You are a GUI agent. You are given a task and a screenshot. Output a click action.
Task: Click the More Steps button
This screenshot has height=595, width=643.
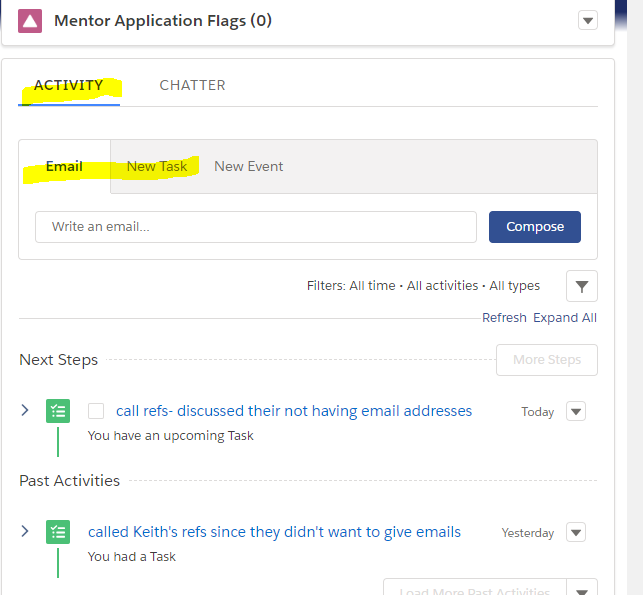tap(547, 360)
